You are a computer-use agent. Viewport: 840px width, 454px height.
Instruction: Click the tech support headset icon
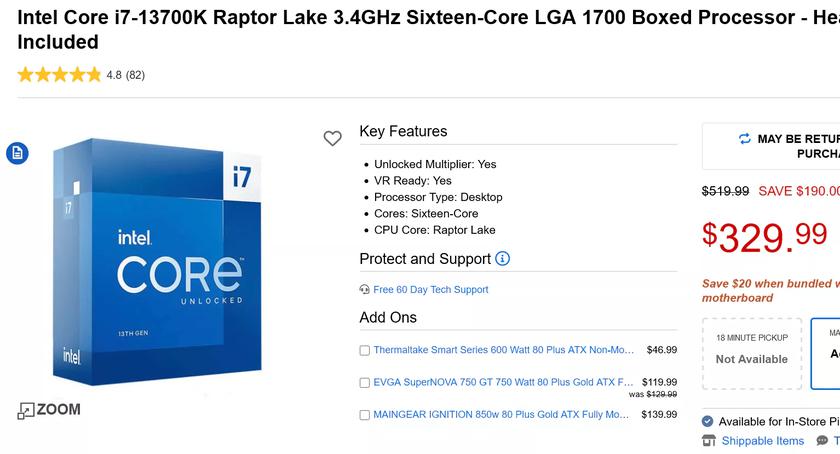365,290
